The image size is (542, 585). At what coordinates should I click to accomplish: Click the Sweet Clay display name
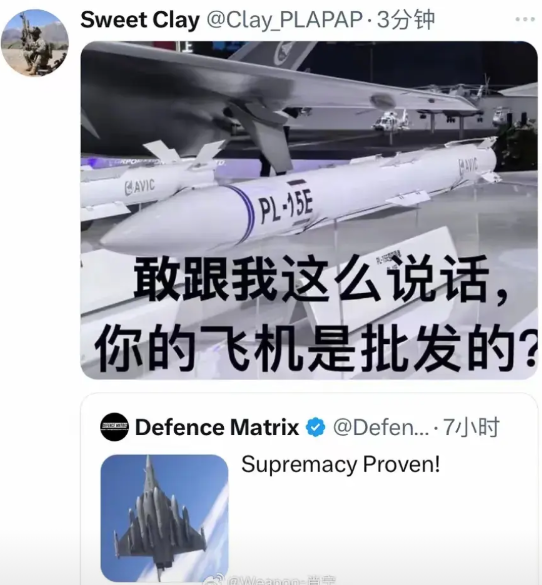[x=140, y=20]
